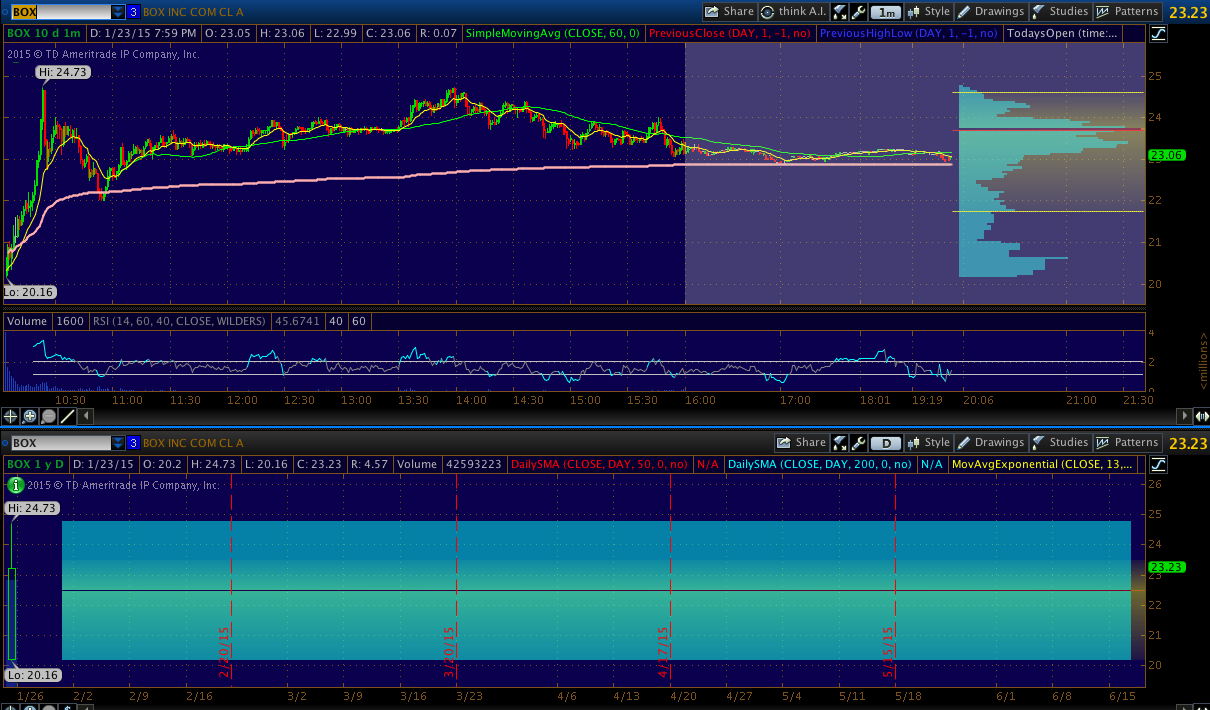The width and height of the screenshot is (1210, 710).
Task: Open the 1m timeframe selector
Action: [x=886, y=12]
